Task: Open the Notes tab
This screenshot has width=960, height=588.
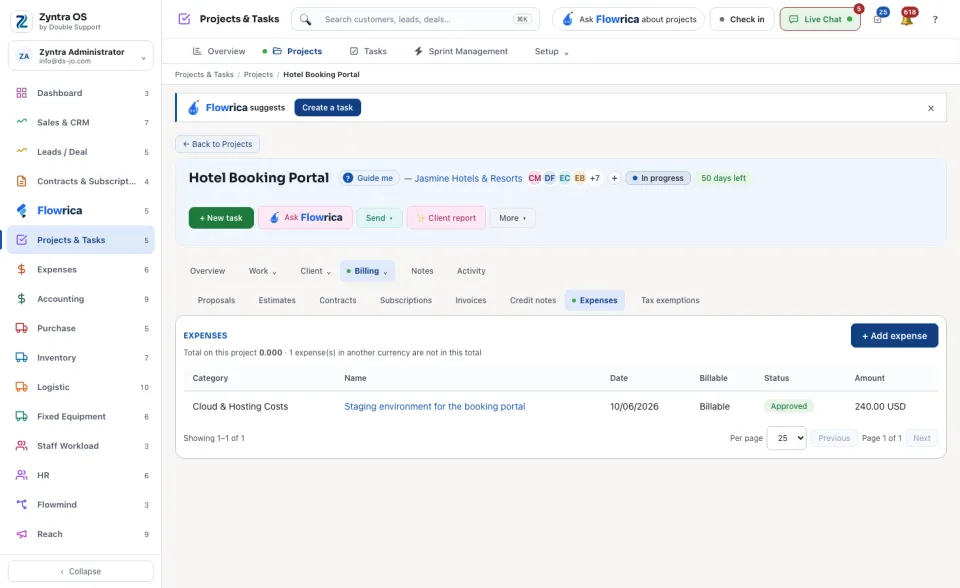Action: pyautogui.click(x=422, y=271)
